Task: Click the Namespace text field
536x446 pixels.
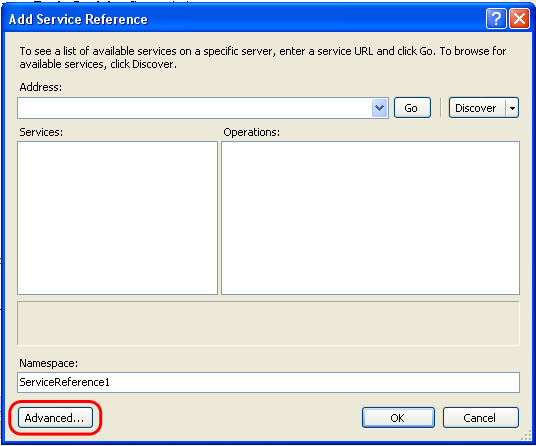Action: point(268,382)
